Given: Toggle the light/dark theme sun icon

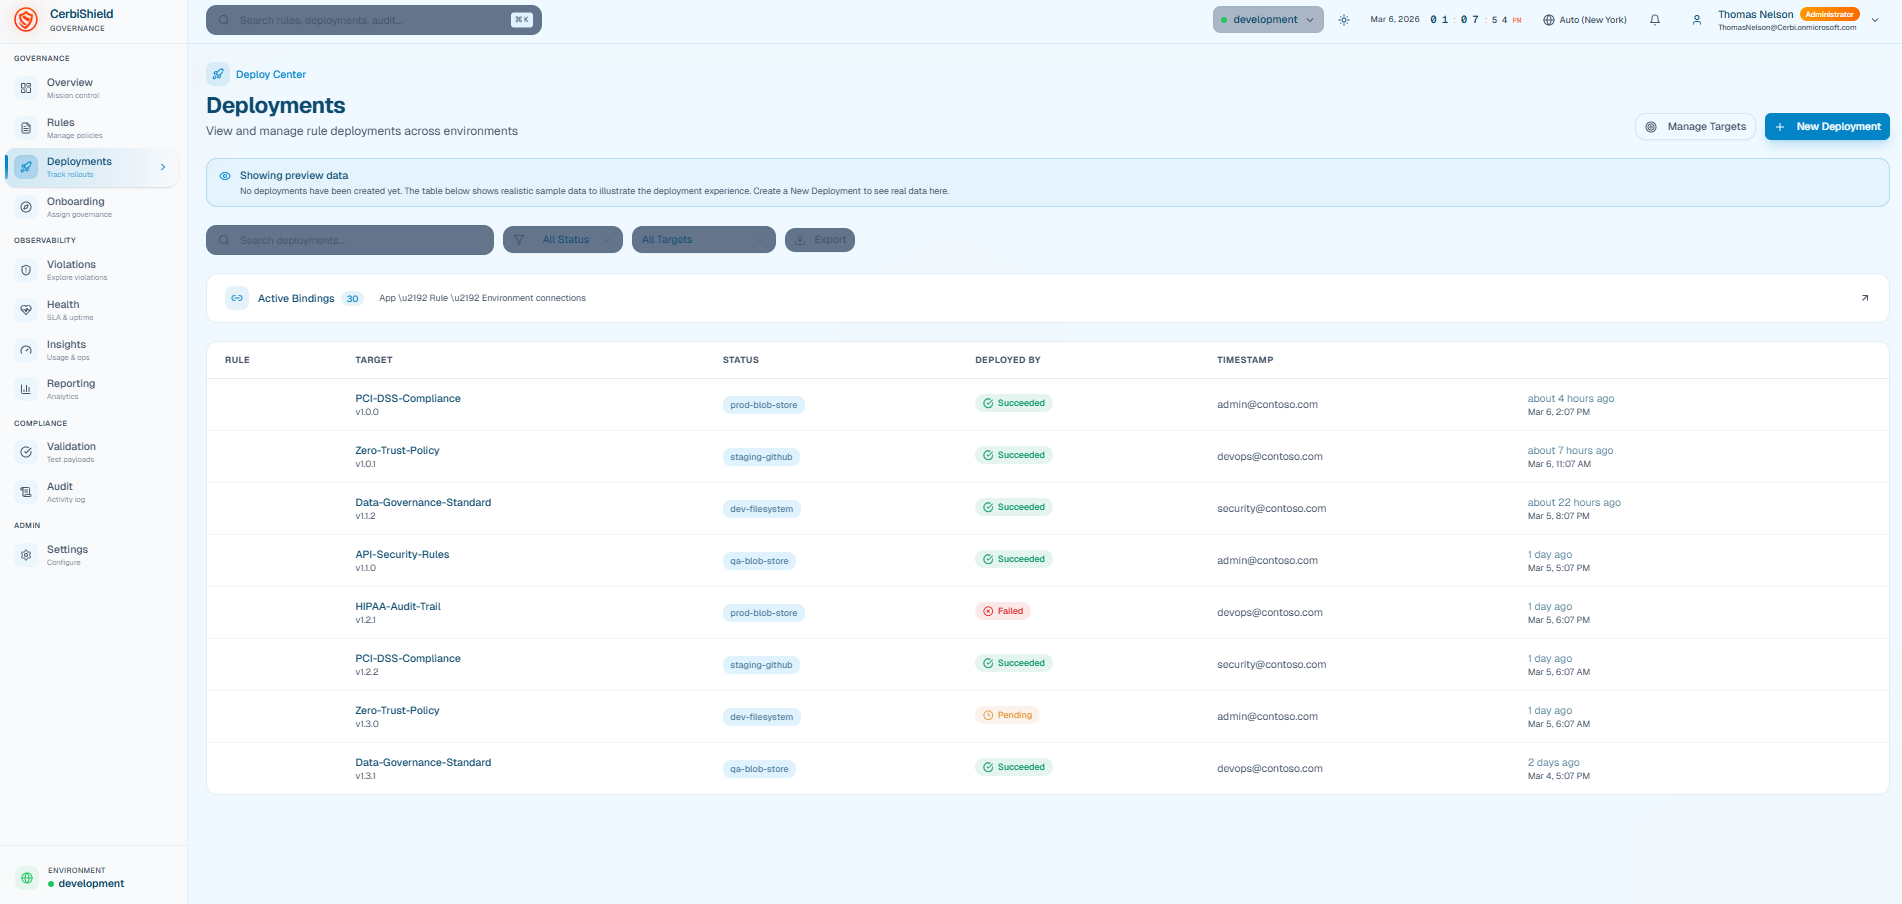Looking at the screenshot, I should tap(1344, 20).
